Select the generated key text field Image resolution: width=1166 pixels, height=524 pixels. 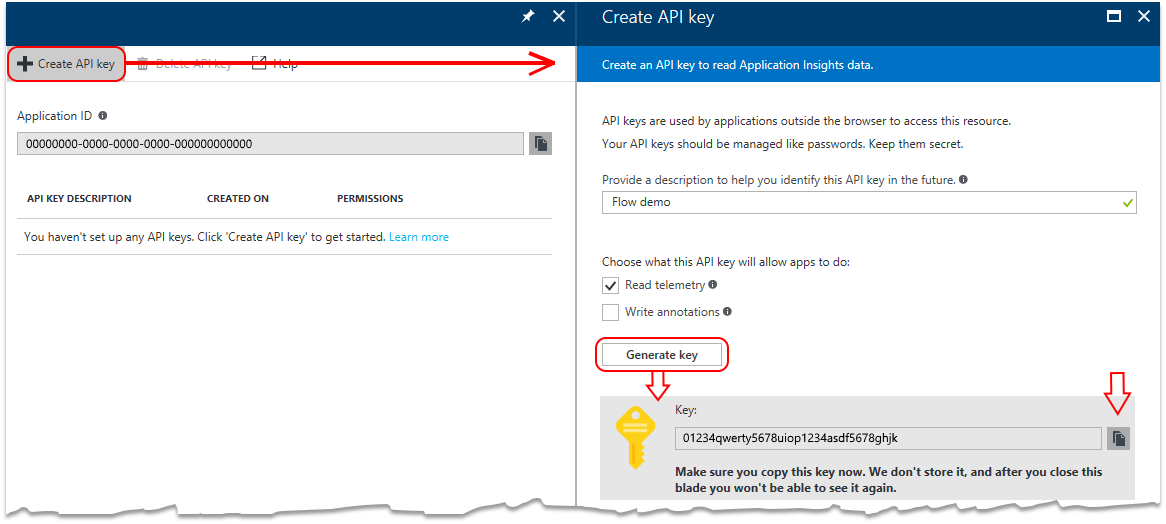coord(887,438)
